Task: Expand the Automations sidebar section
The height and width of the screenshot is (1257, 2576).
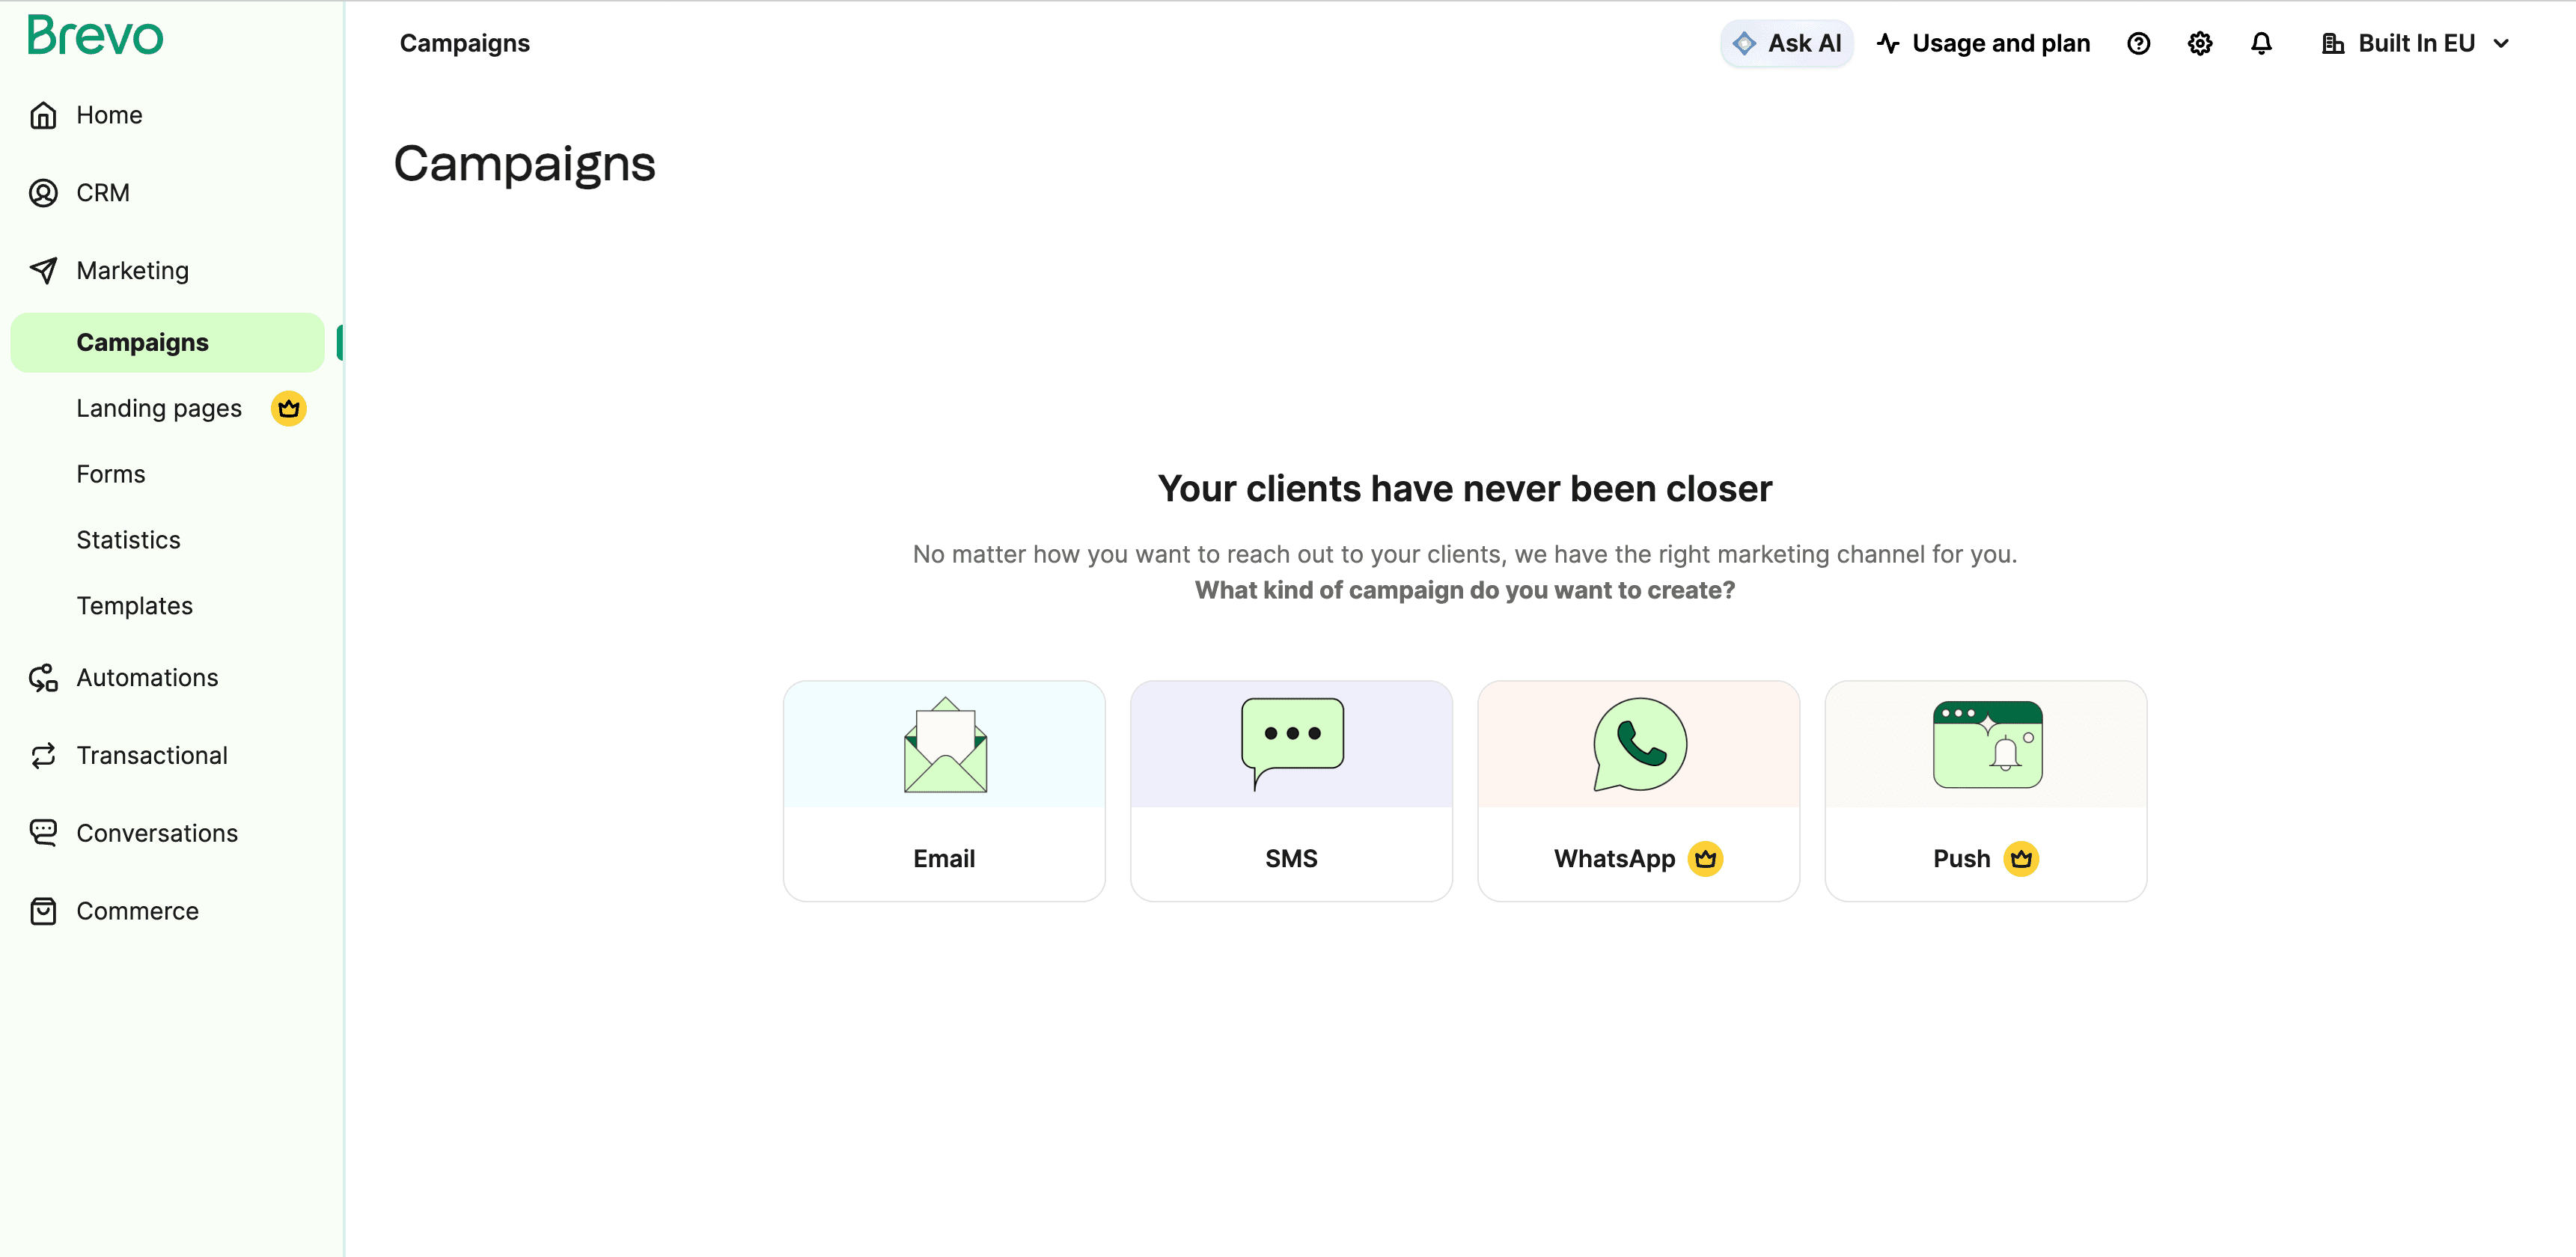Action: pyautogui.click(x=147, y=678)
